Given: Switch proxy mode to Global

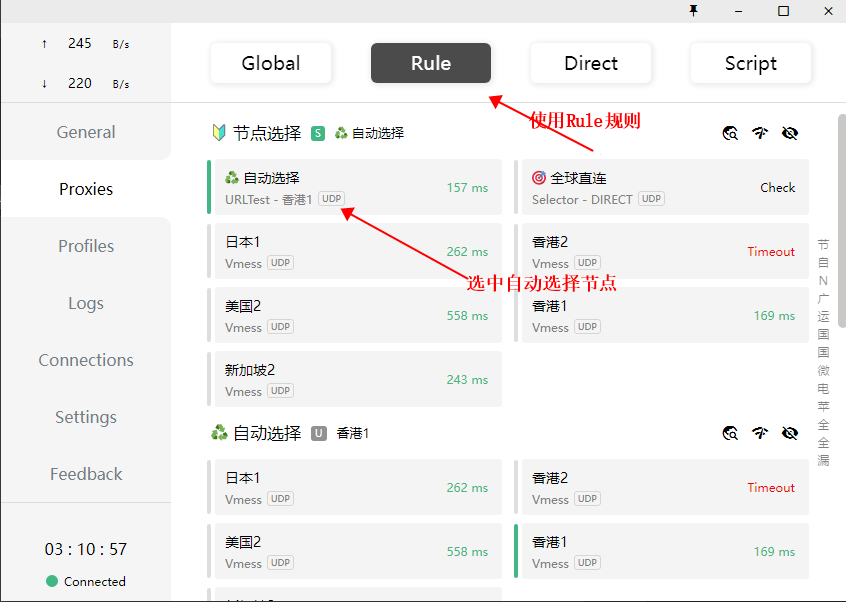Looking at the screenshot, I should pos(270,63).
